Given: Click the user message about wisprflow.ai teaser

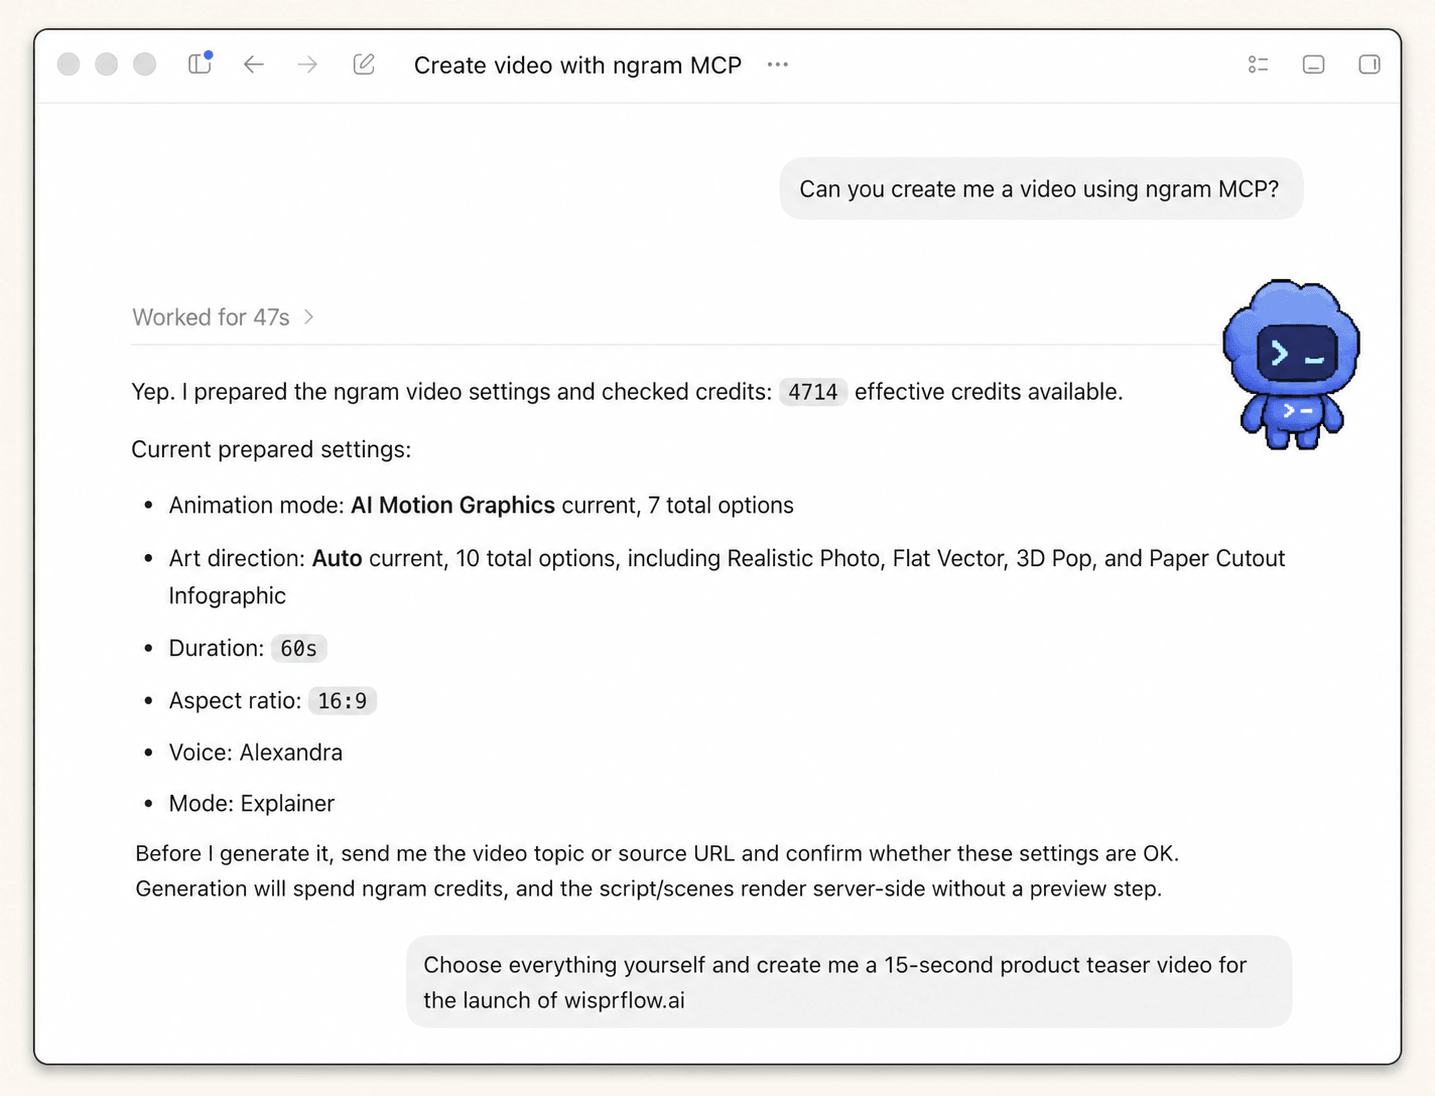Looking at the screenshot, I should (x=849, y=982).
